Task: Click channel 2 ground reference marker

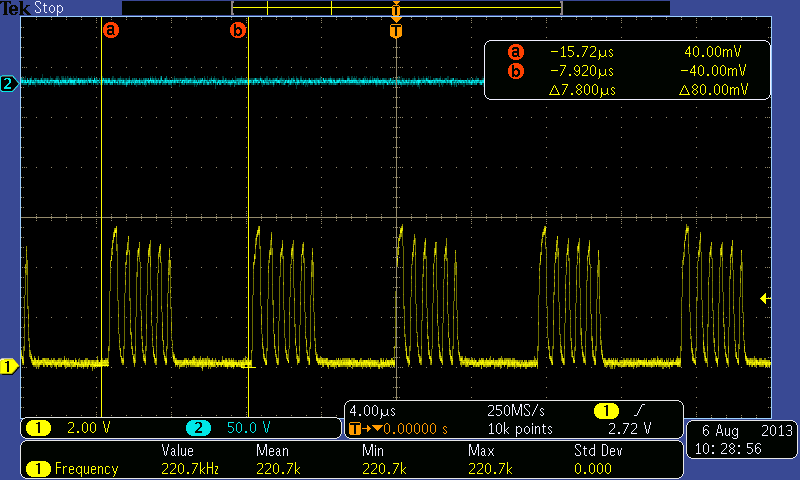Action: 9,83
